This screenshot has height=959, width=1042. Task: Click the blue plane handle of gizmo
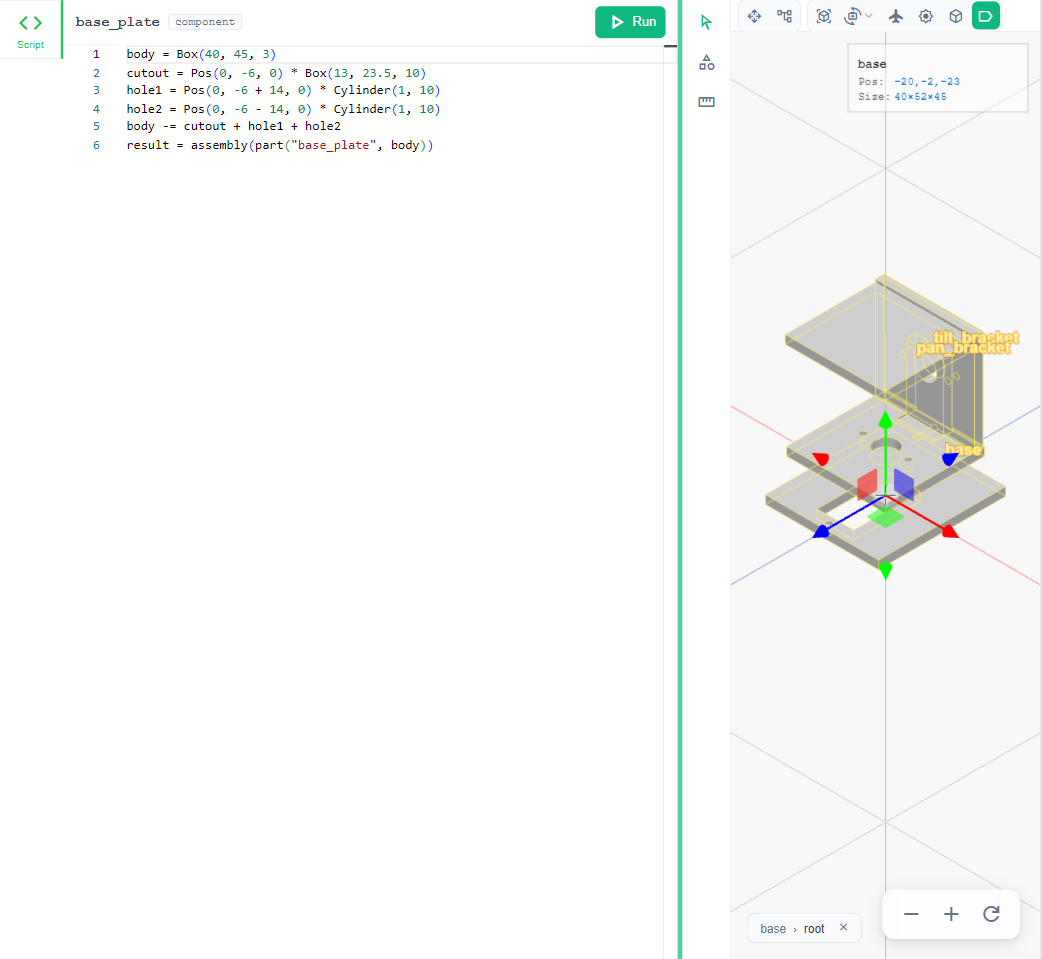click(904, 484)
